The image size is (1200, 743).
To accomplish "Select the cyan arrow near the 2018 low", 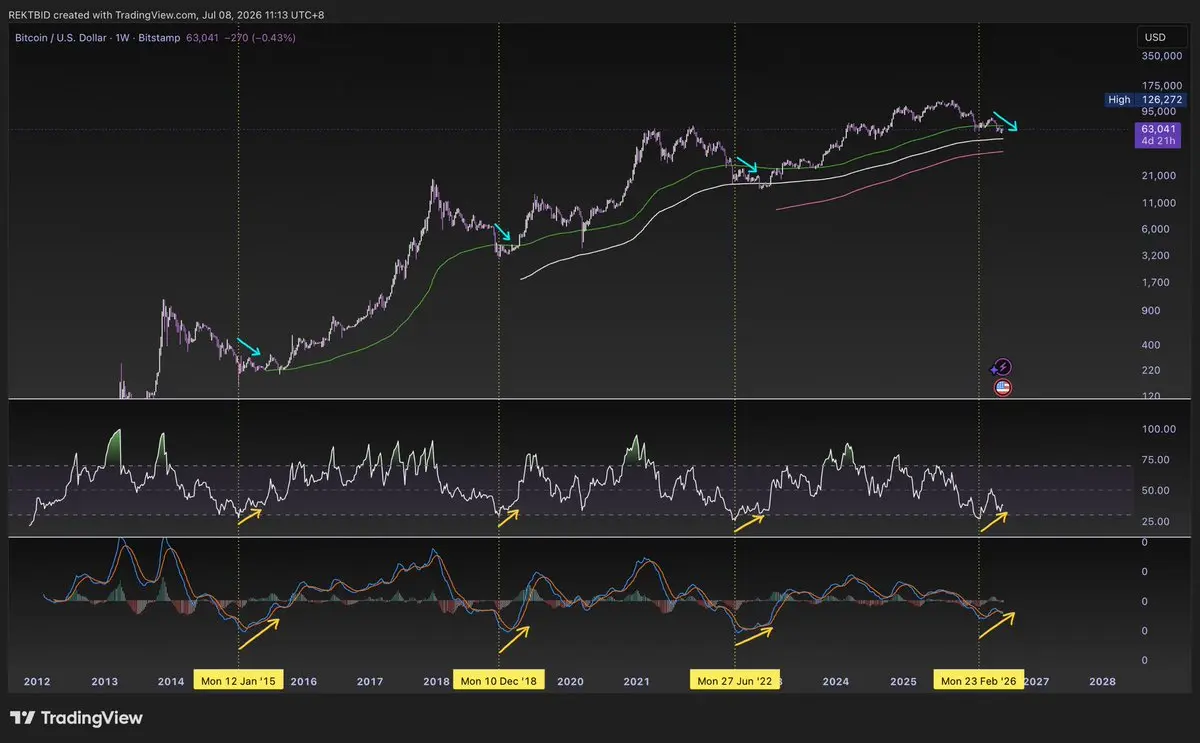I will [x=503, y=233].
